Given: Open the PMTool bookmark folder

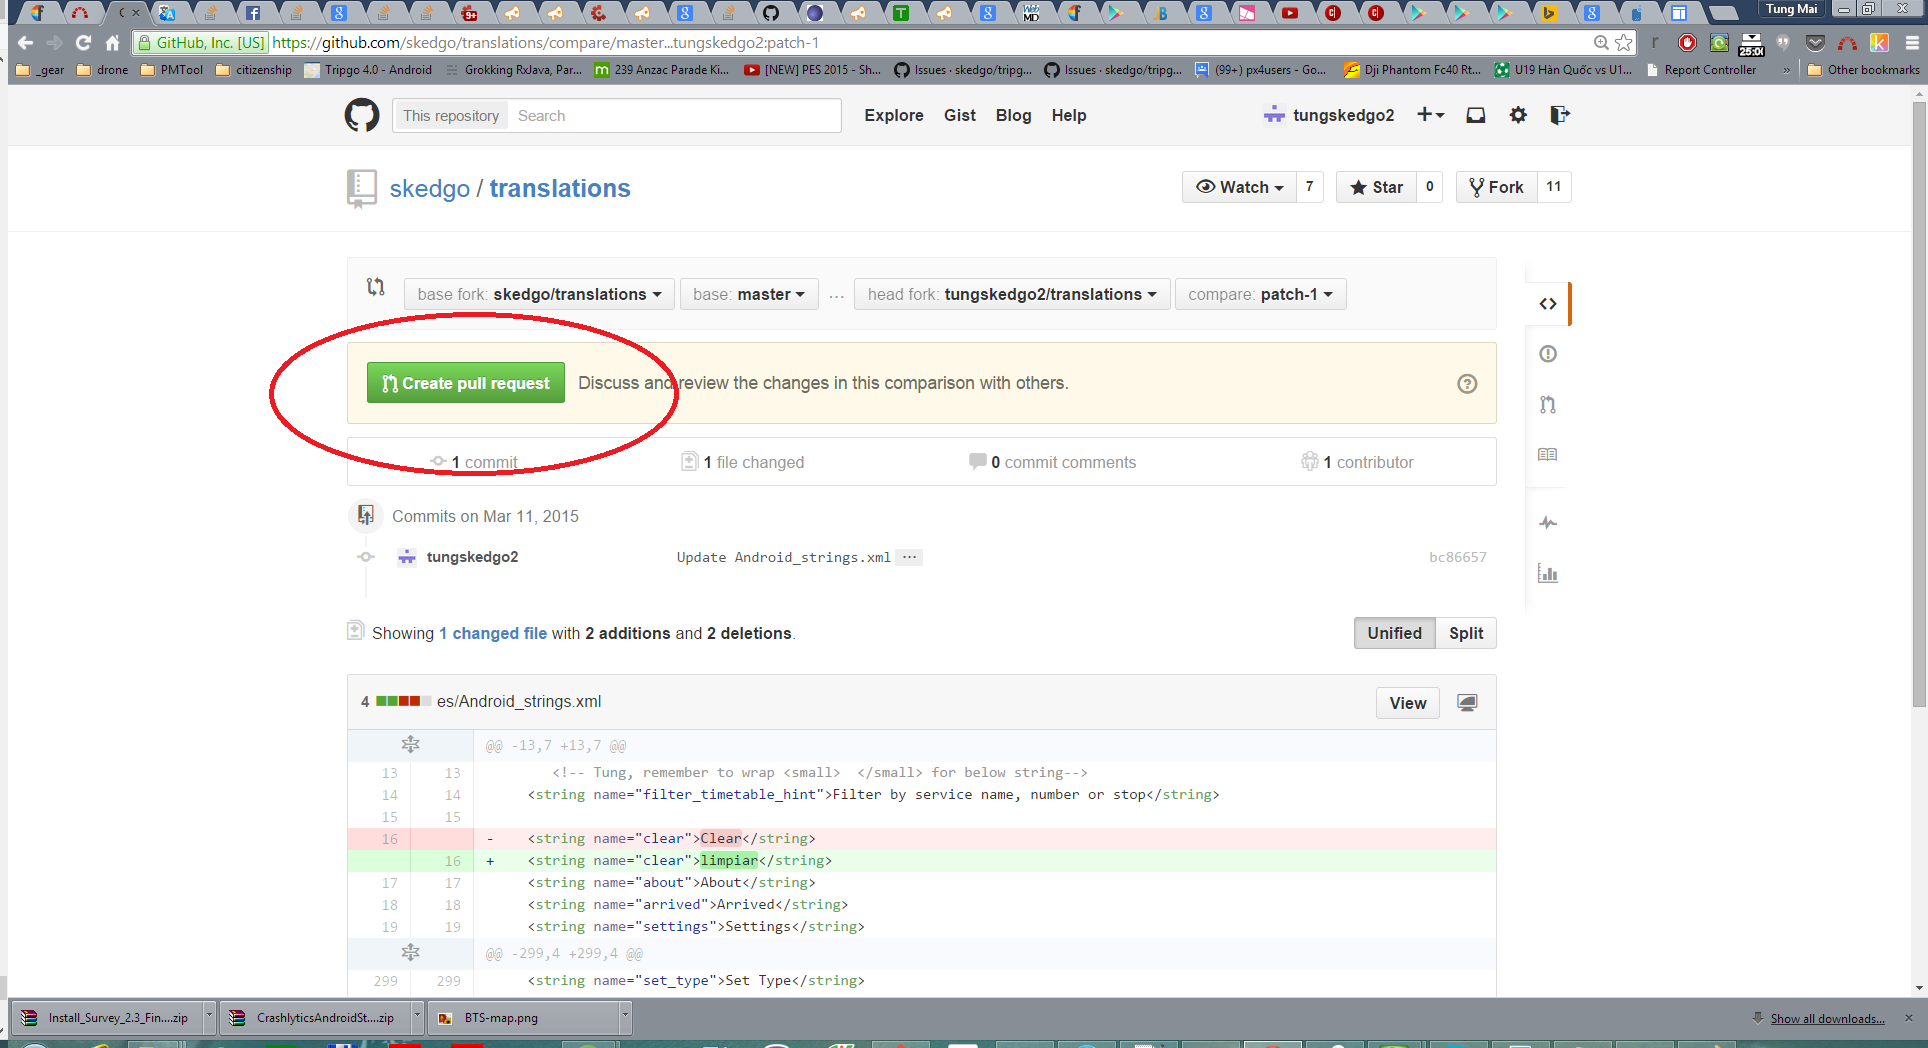Looking at the screenshot, I should tap(172, 70).
